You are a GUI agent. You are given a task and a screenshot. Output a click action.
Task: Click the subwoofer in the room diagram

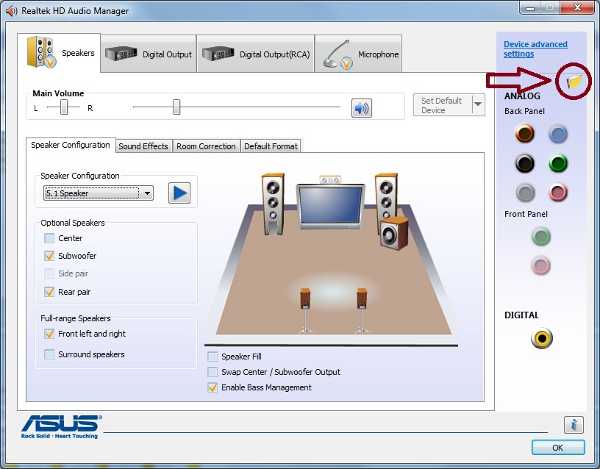[394, 233]
